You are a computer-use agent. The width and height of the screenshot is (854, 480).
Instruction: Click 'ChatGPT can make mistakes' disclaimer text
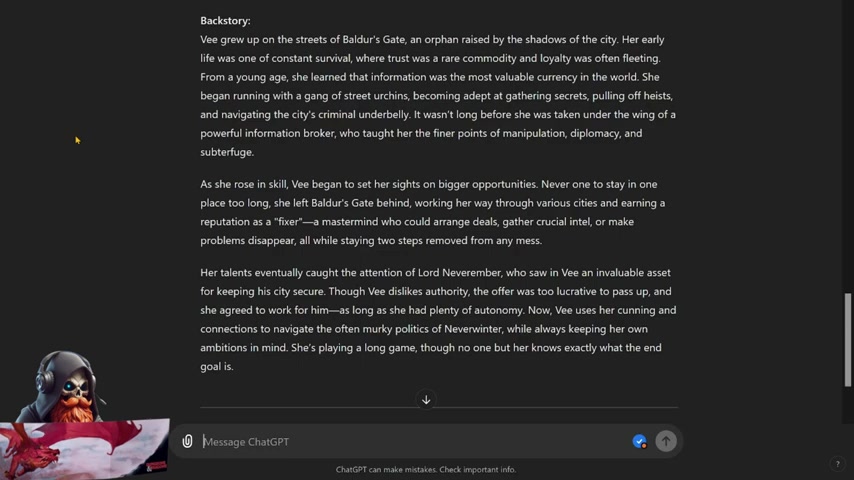pos(426,470)
